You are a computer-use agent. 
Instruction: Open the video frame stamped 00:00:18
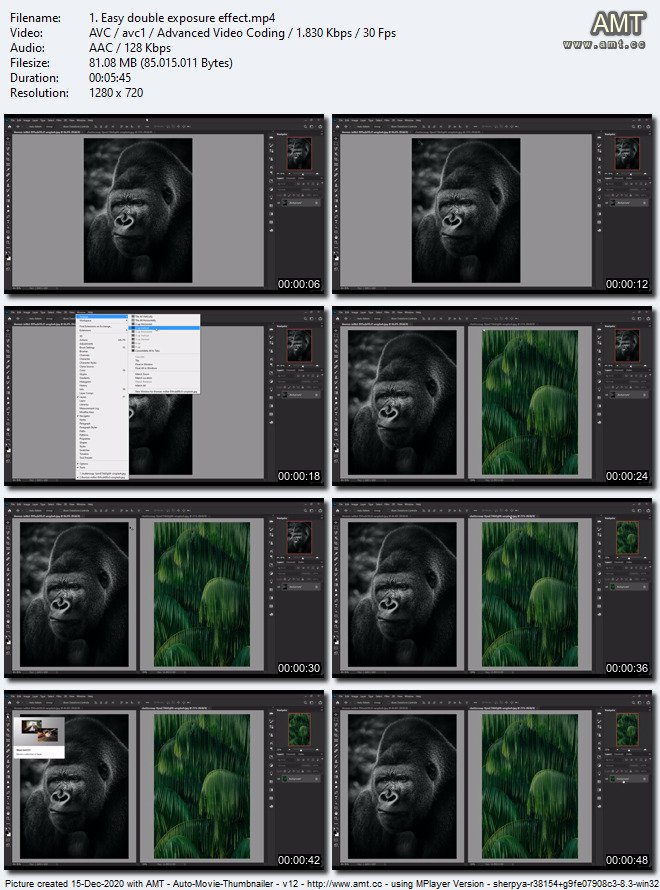(x=164, y=396)
